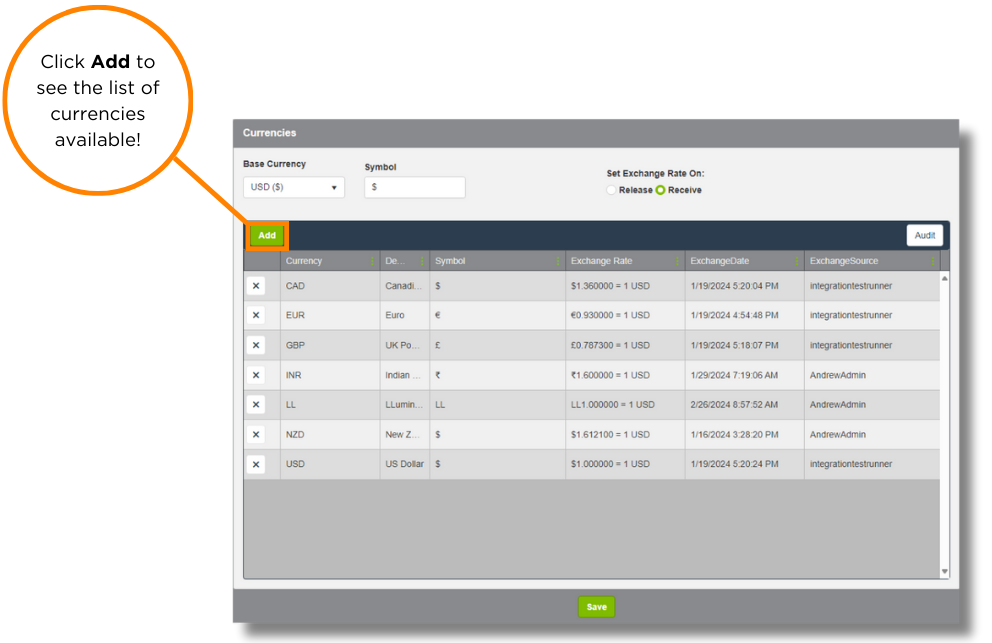
Task: Click the green Add button
Action: [x=267, y=236]
